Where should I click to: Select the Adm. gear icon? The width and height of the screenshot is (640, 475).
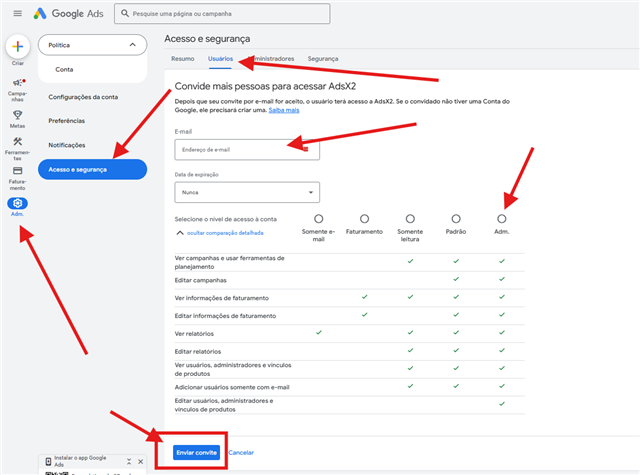[x=18, y=203]
